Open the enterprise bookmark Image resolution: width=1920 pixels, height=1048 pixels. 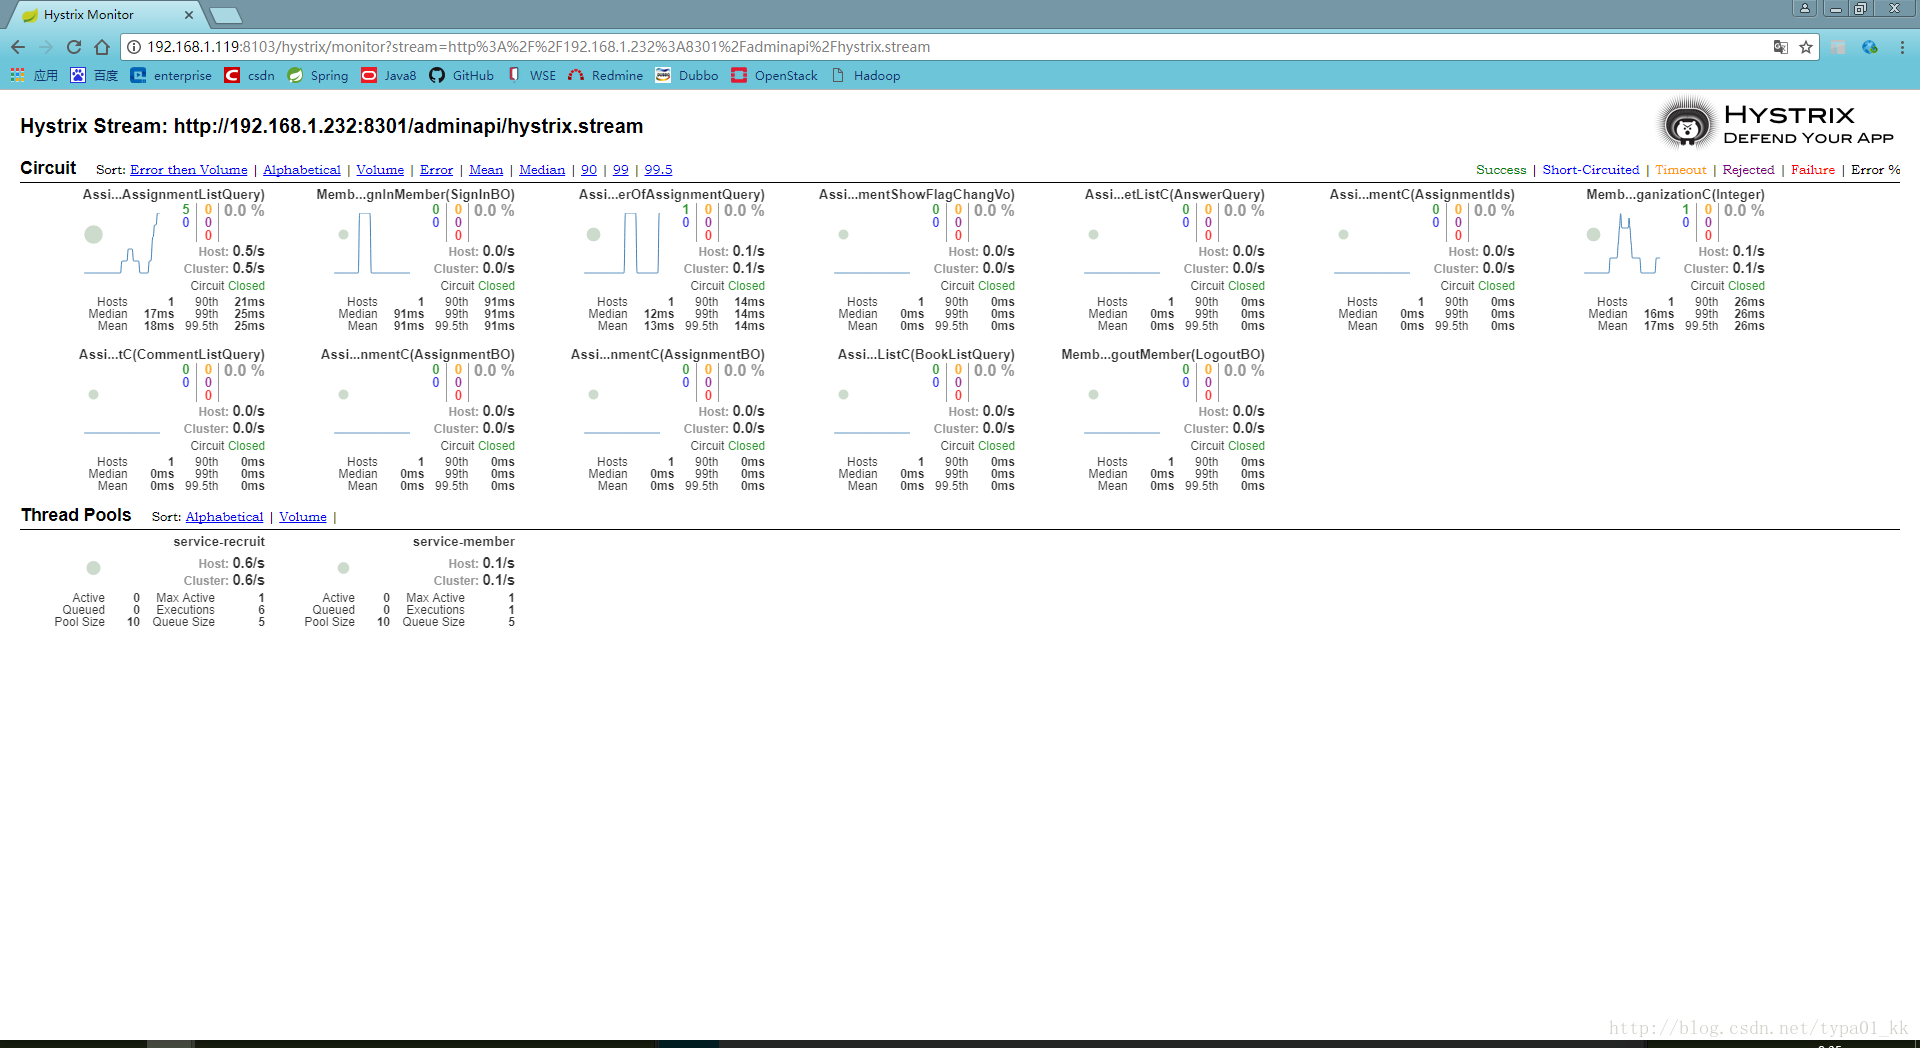pyautogui.click(x=171, y=75)
